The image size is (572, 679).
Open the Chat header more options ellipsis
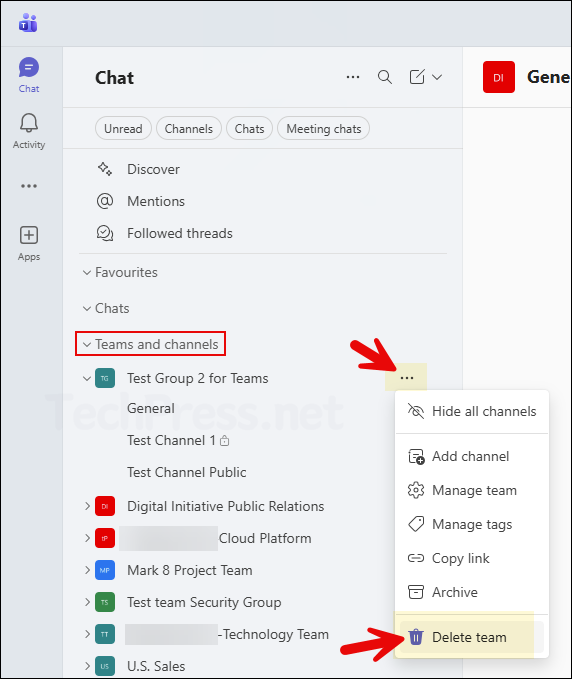coord(353,77)
